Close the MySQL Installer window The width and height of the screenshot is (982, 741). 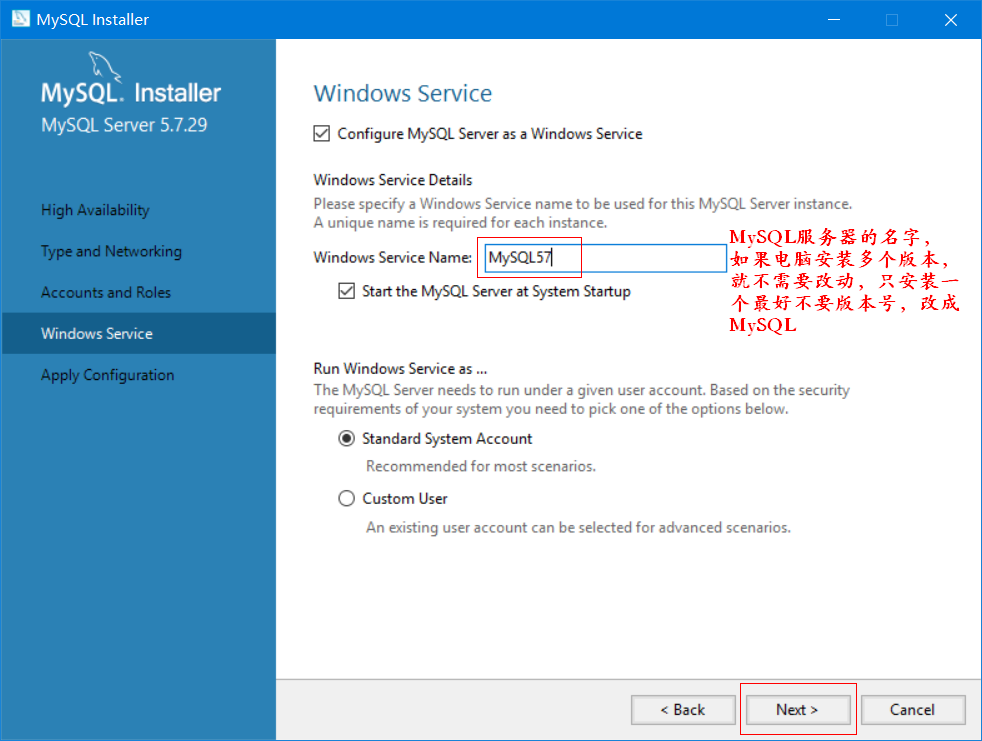(951, 19)
